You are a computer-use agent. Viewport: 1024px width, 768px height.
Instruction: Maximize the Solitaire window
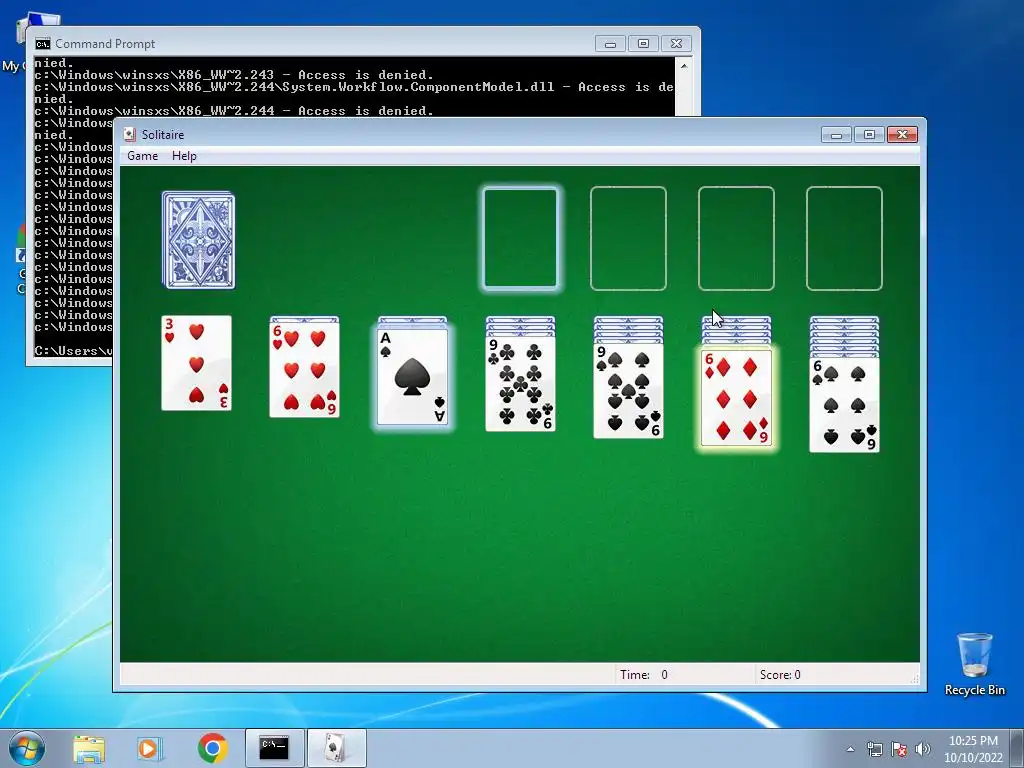pos(869,135)
